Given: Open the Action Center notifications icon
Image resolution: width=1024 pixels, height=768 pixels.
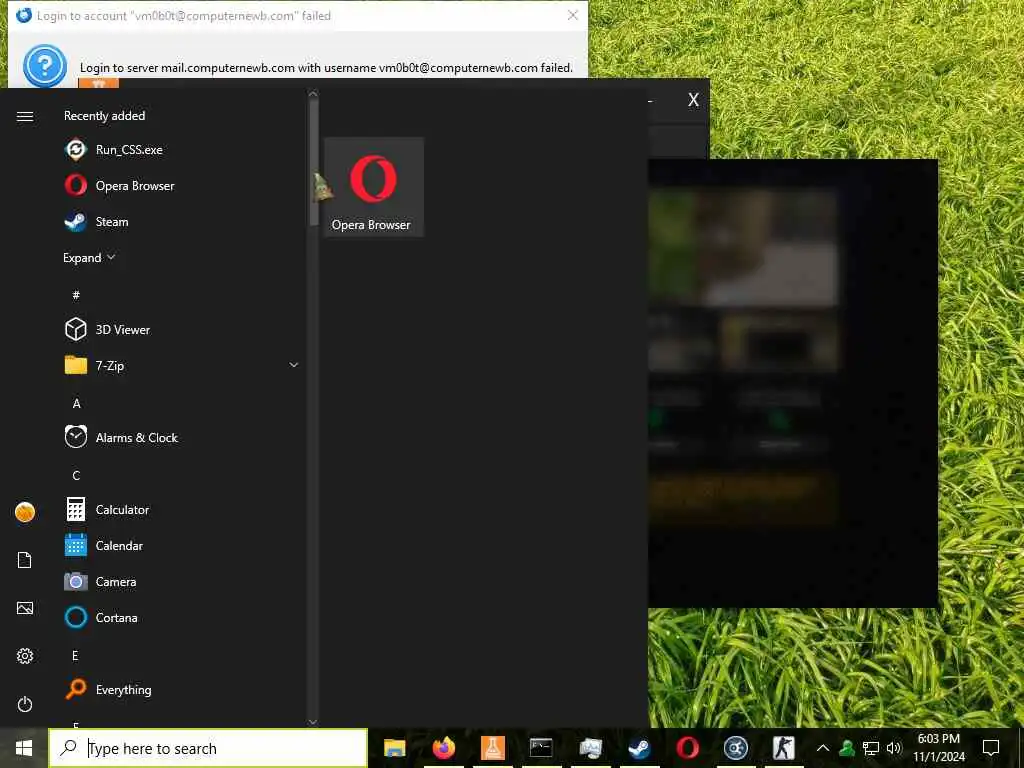Looking at the screenshot, I should click(991, 748).
